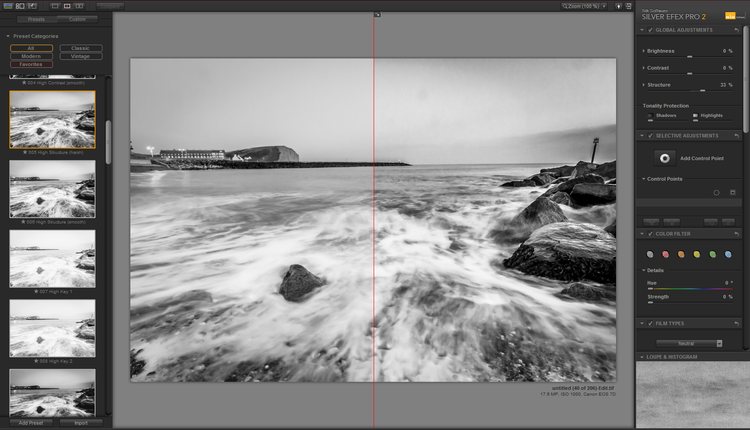Screen dimensions: 750x430
Task: Select the Classic preset category
Action: point(80,48)
